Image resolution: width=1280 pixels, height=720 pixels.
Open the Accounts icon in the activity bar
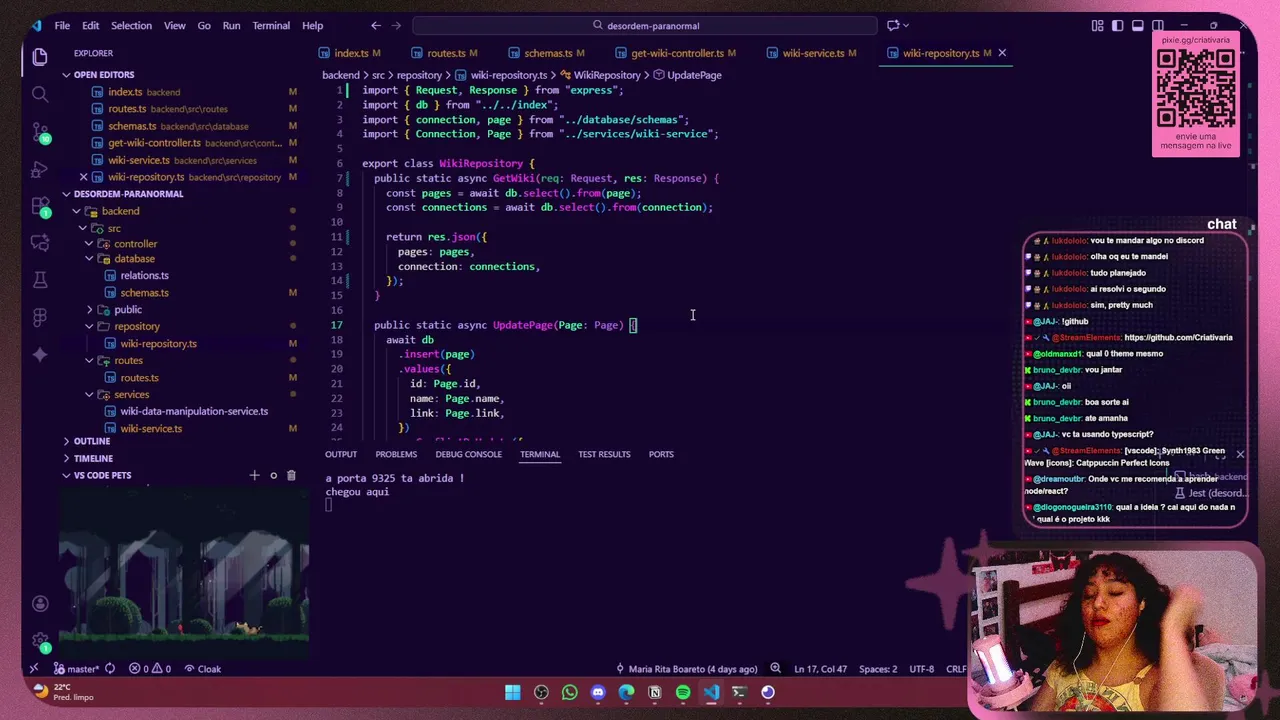(40, 603)
